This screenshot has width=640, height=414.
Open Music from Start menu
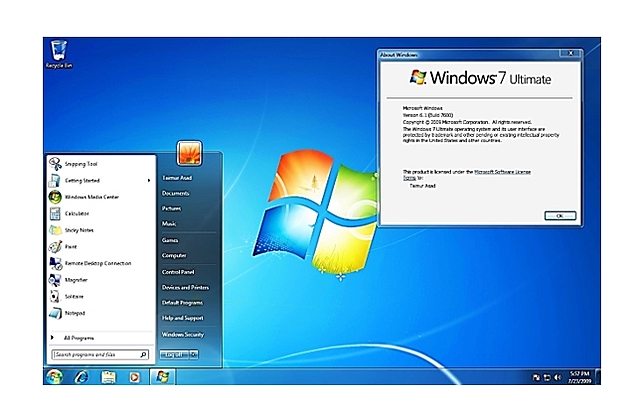coord(169,224)
